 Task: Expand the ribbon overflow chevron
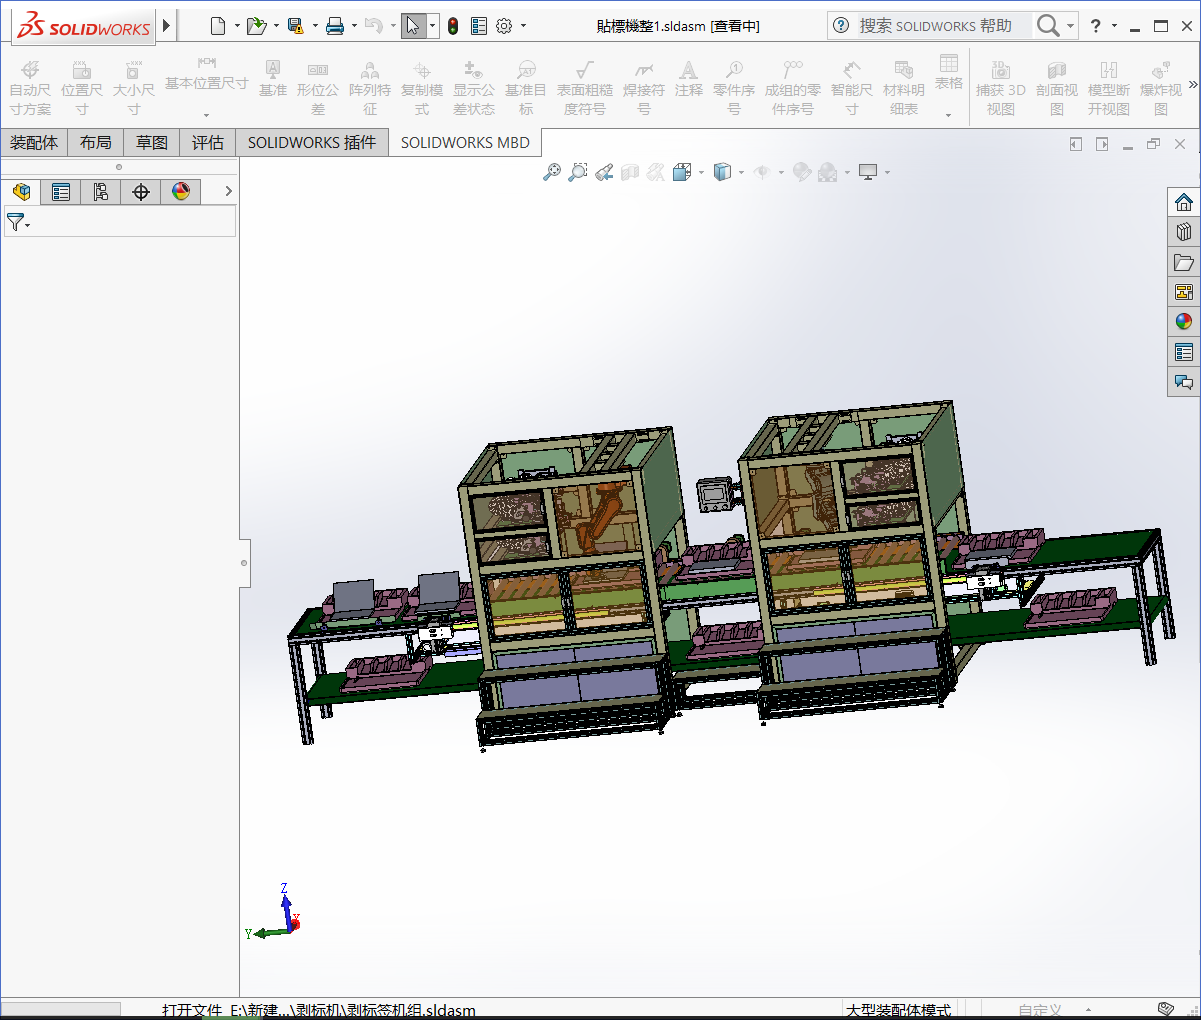point(1192,84)
